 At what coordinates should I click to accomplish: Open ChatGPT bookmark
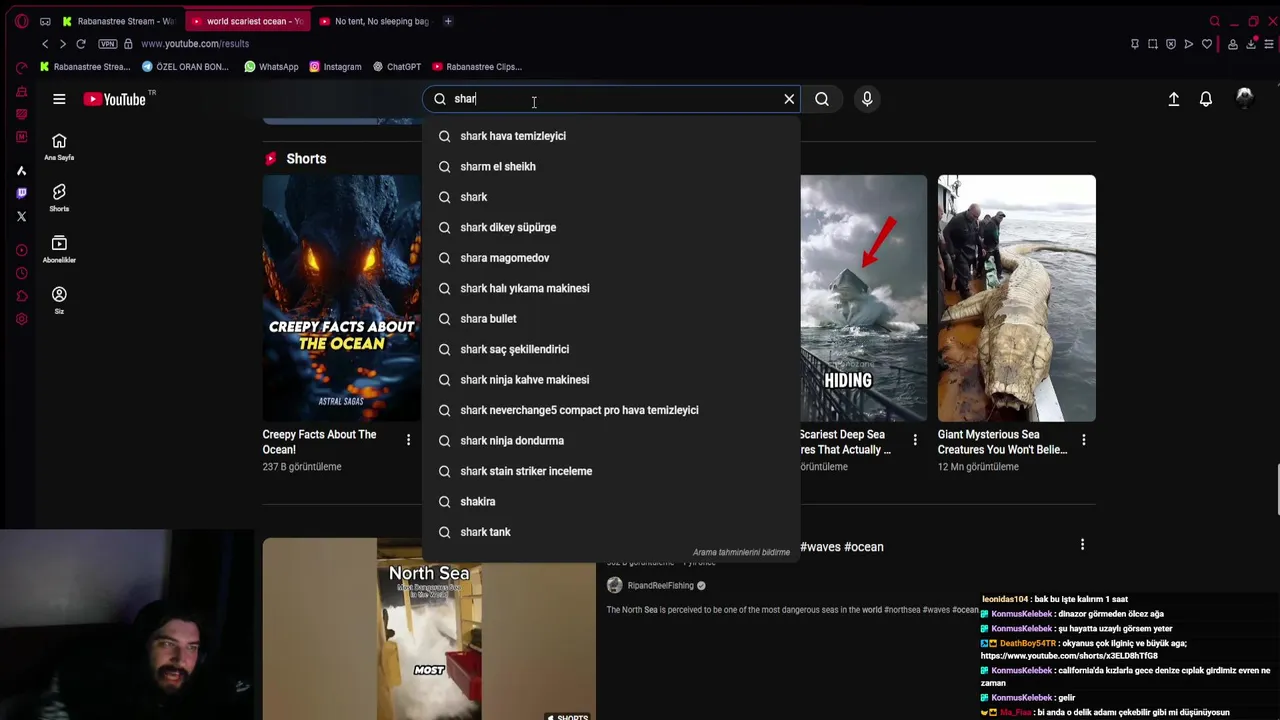(x=397, y=67)
